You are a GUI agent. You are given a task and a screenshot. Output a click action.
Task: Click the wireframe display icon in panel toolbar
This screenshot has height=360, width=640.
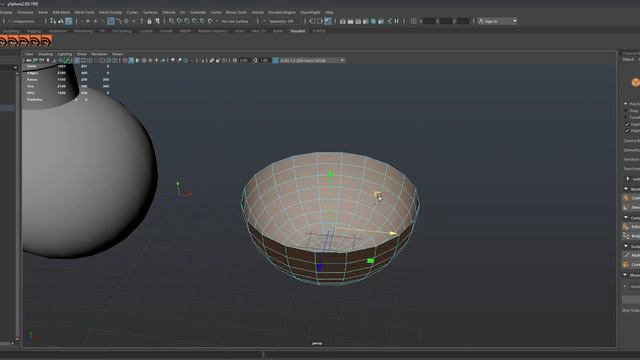pos(125,60)
